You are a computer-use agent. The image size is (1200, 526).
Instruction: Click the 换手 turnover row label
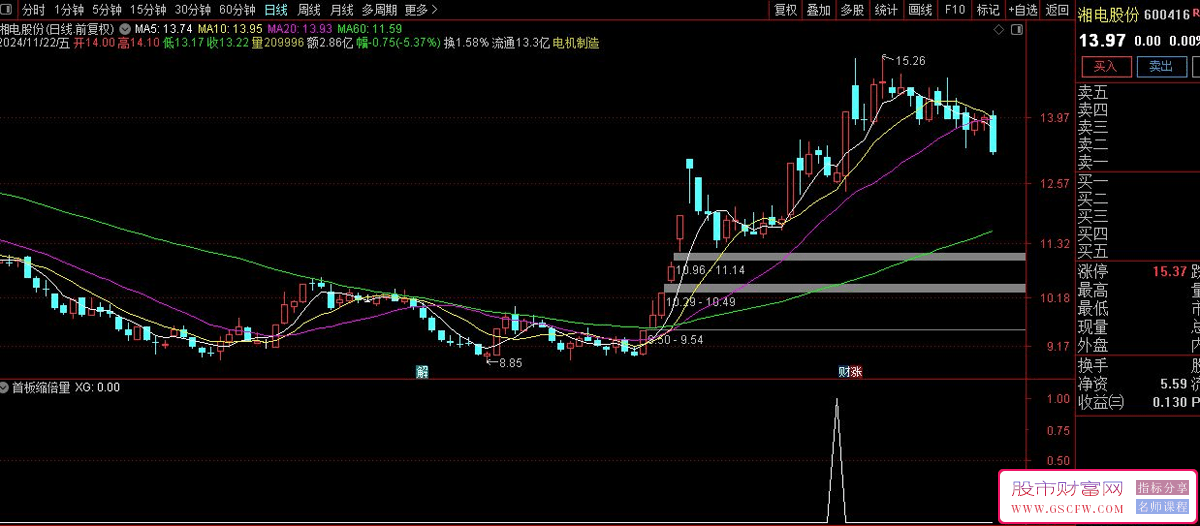1093,364
